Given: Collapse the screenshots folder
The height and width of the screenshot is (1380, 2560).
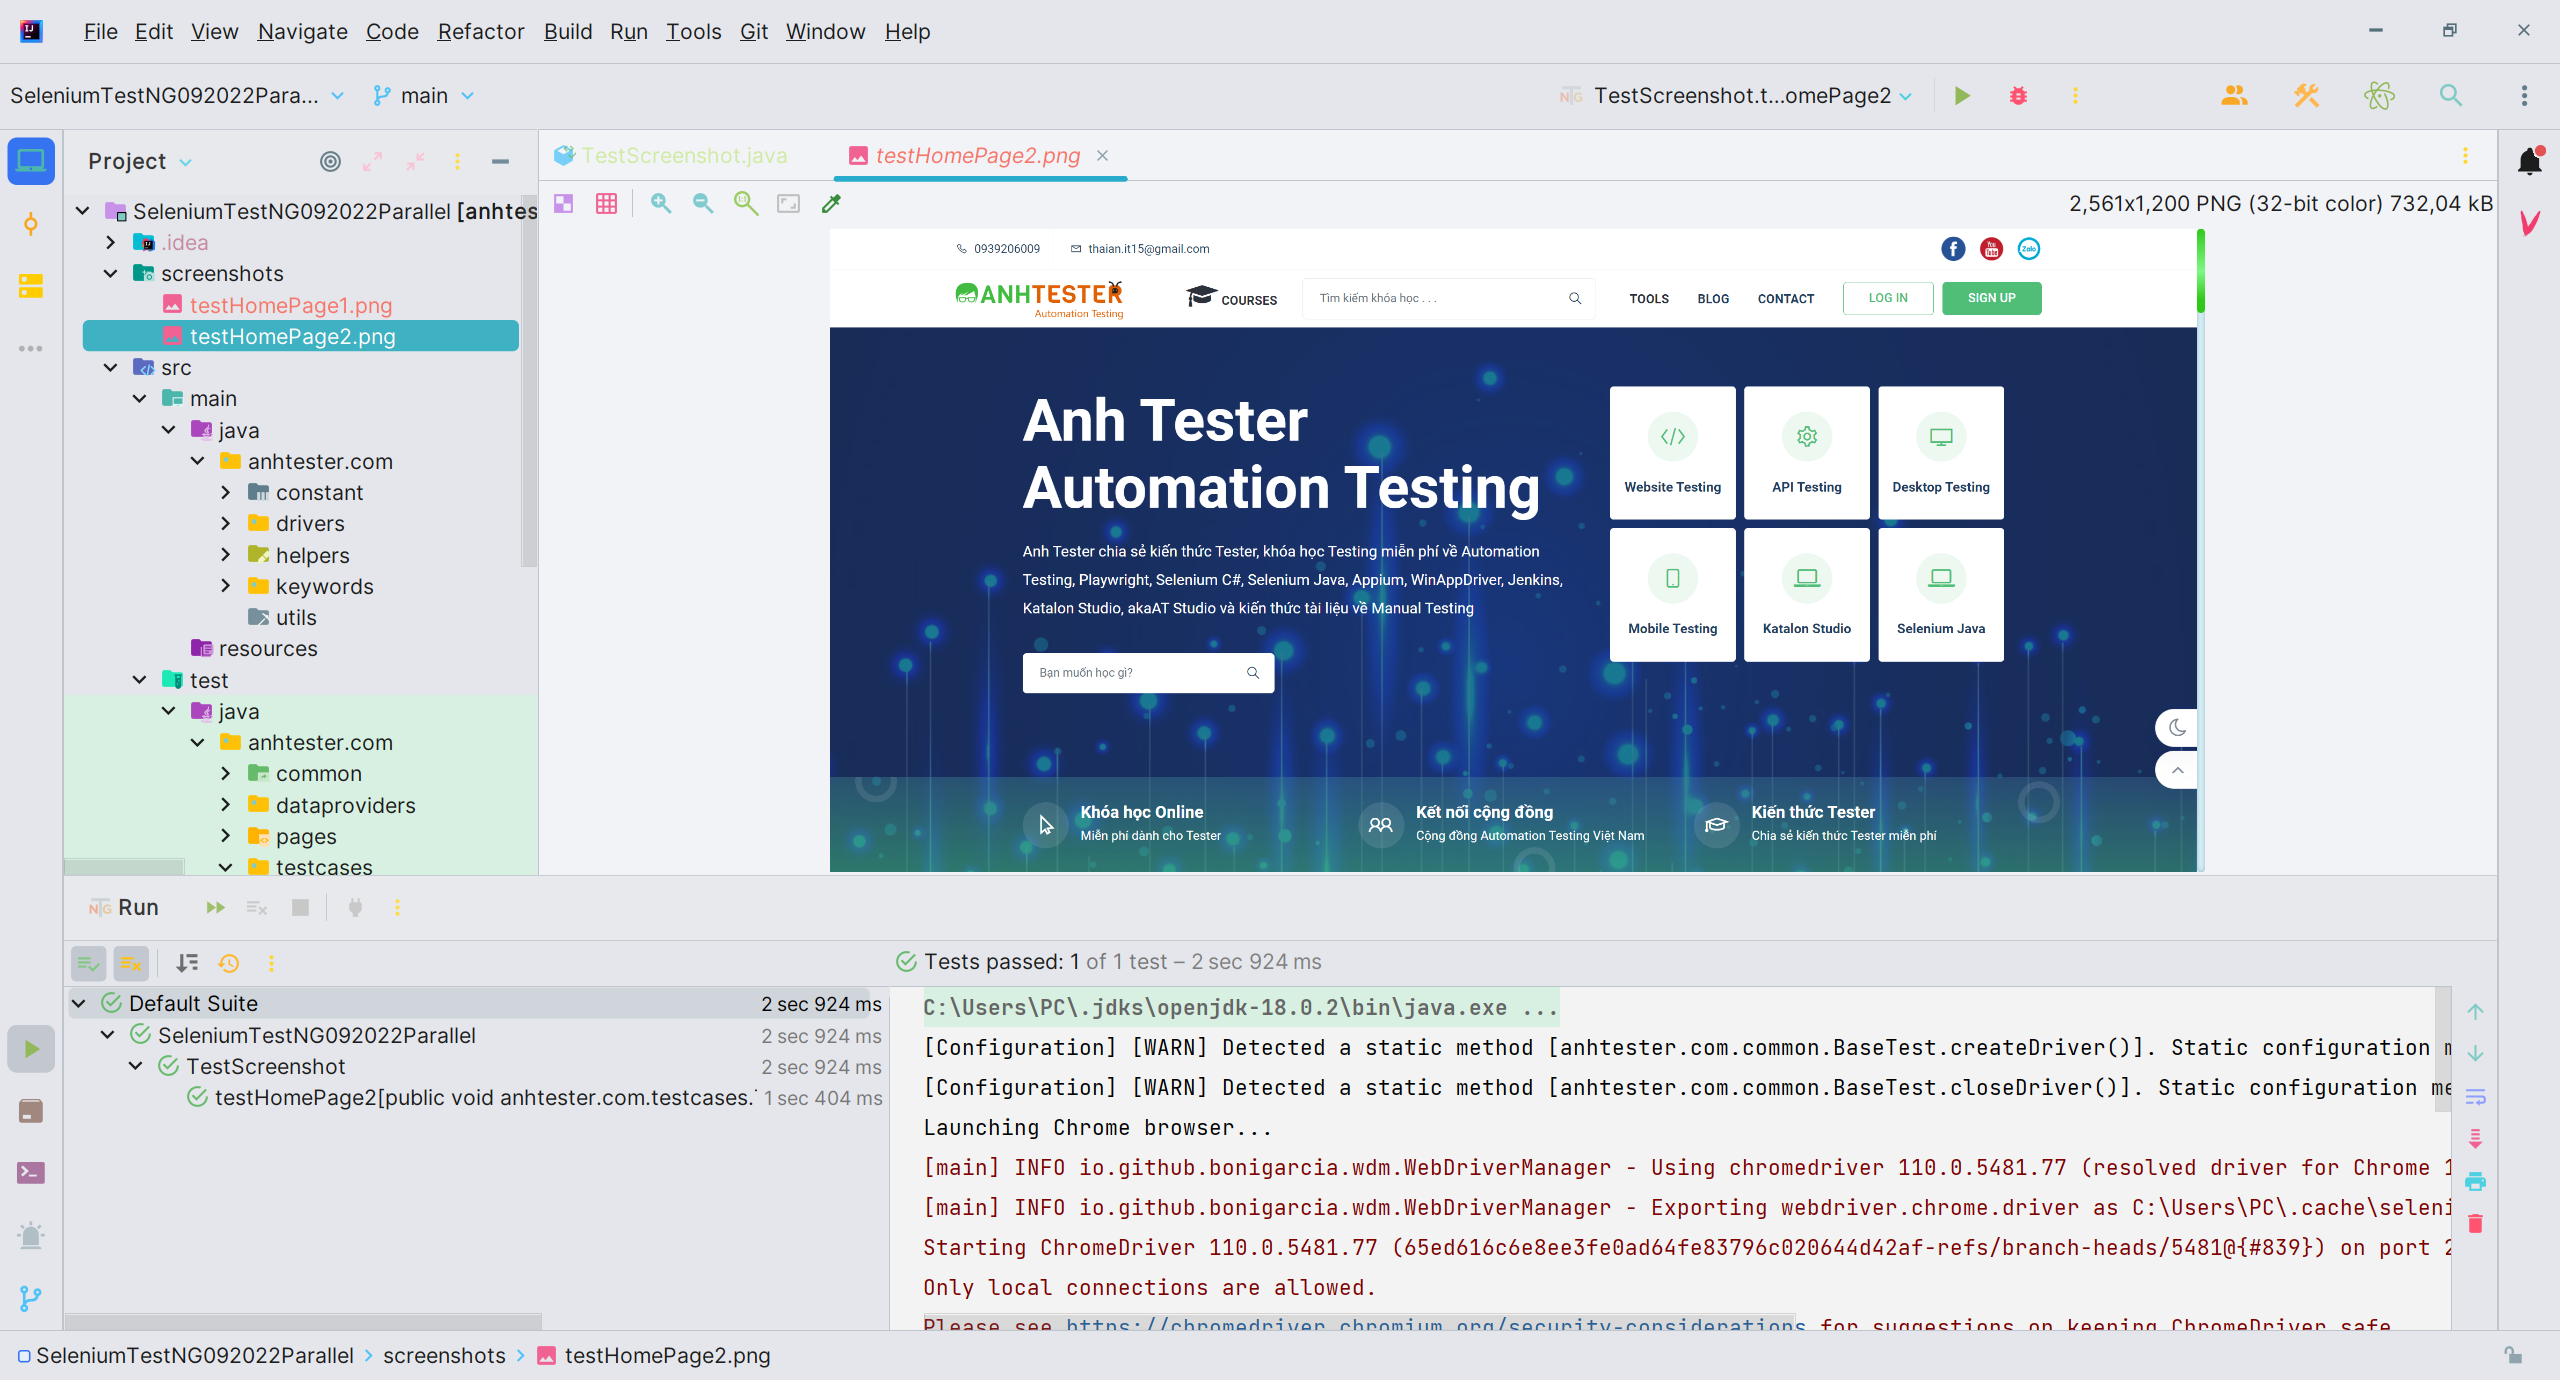Looking at the screenshot, I should tap(111, 274).
